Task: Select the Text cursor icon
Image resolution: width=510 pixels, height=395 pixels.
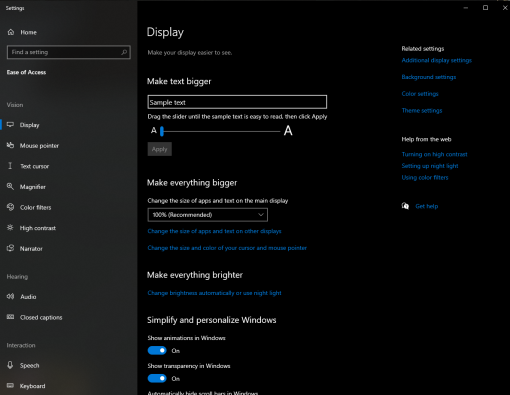Action: tap(10, 166)
